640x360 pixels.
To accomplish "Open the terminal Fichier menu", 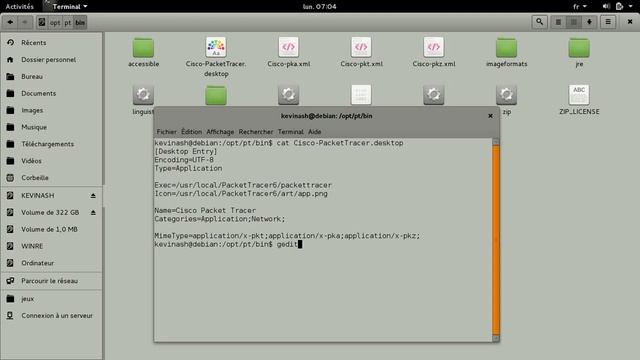I will pyautogui.click(x=167, y=132).
